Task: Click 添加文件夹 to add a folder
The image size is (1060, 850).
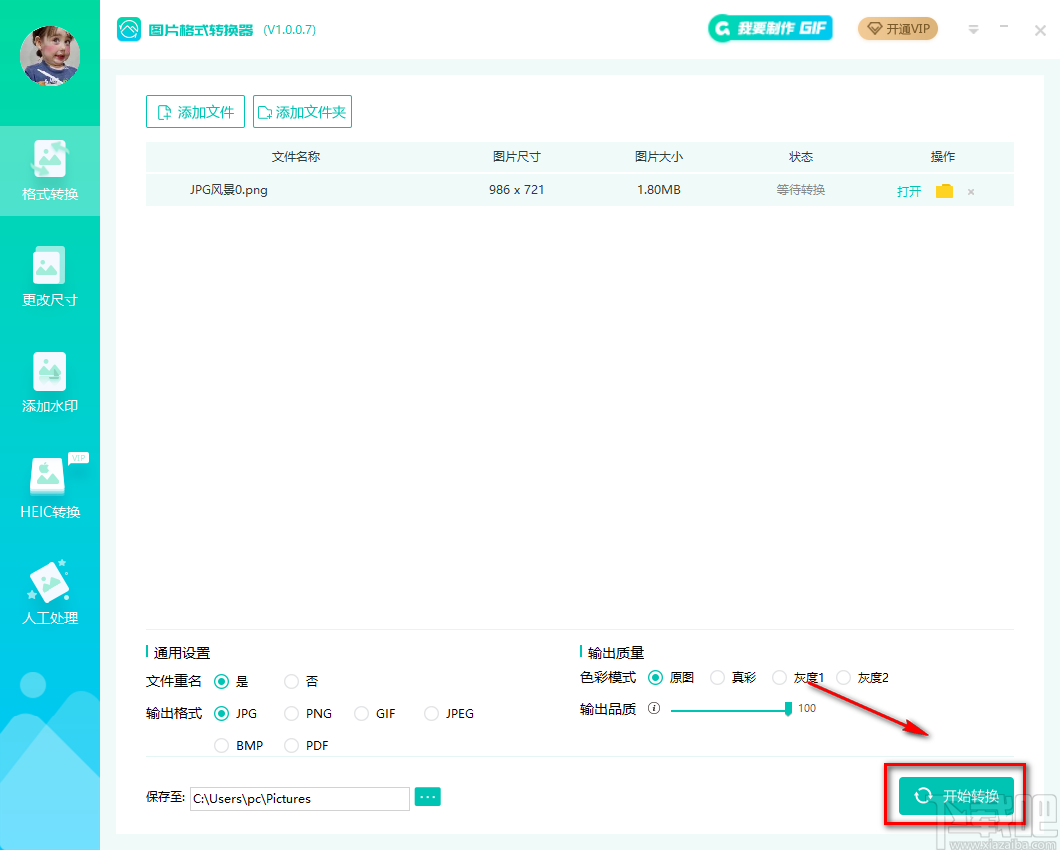Action: 302,111
